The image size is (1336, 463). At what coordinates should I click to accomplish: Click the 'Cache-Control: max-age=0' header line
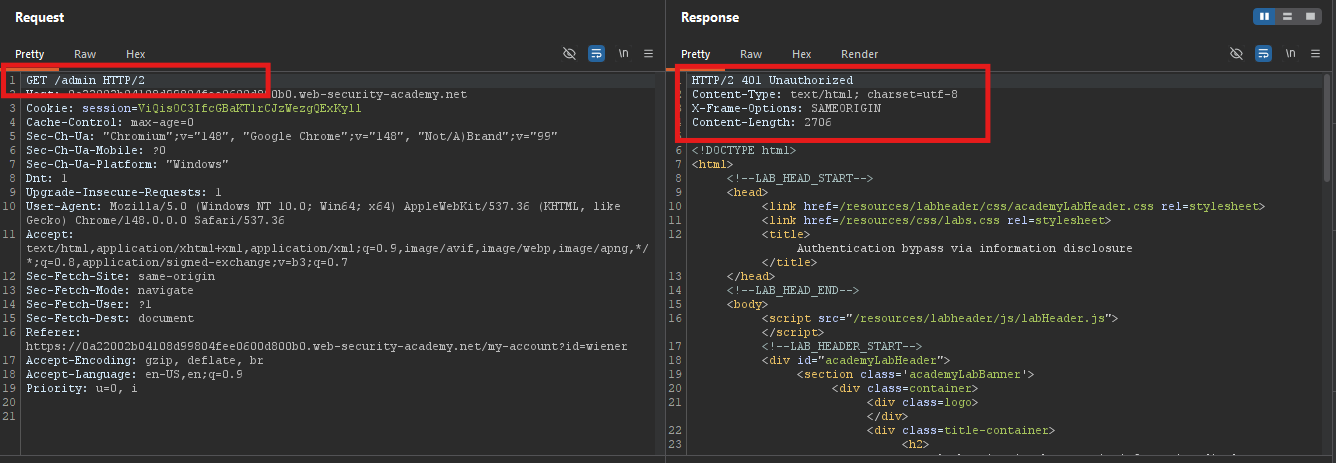(110, 122)
